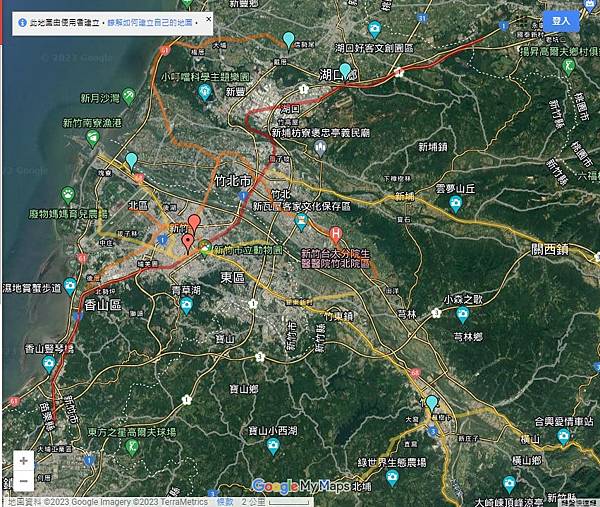Select the 湖口好客文創園區 camera marker
Screen dimensions: 600x507
374,29
